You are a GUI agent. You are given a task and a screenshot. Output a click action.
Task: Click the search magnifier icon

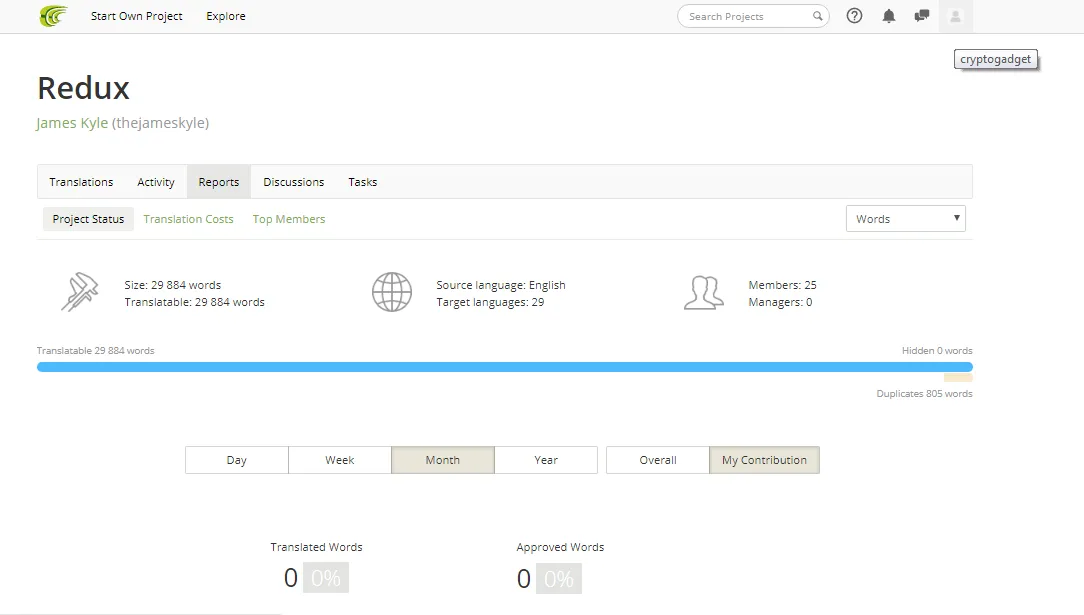817,16
